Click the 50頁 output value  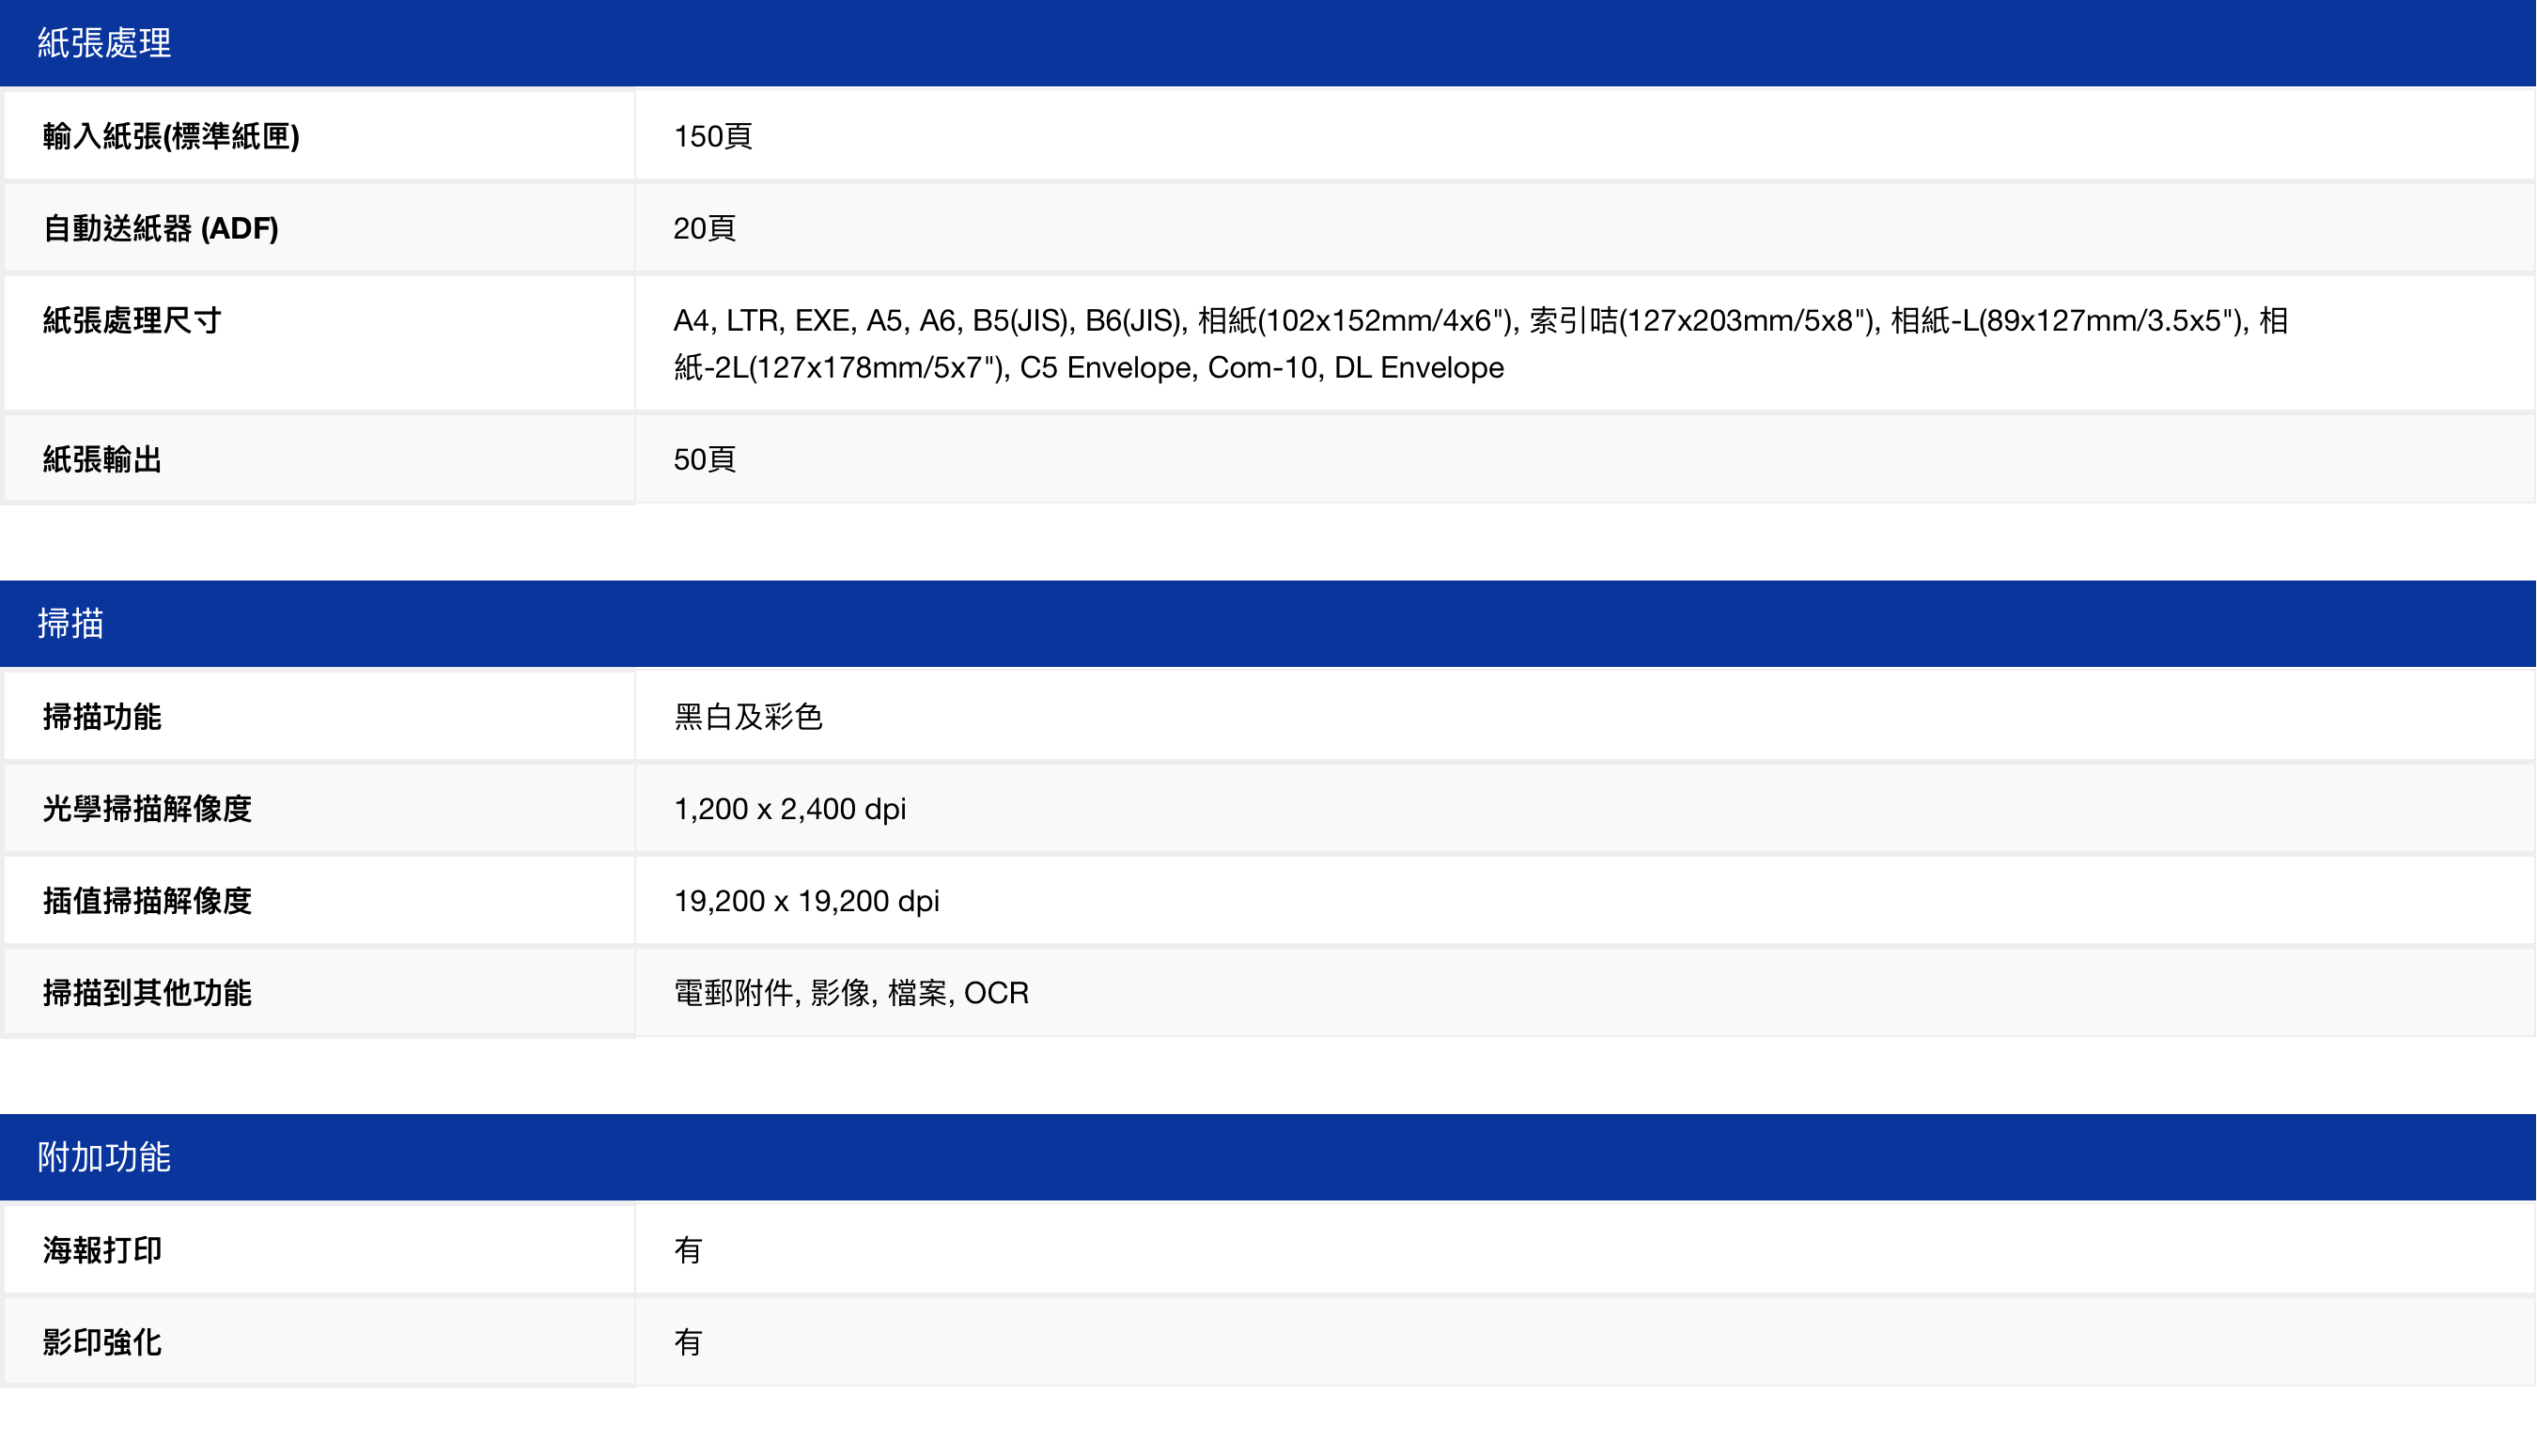(704, 459)
